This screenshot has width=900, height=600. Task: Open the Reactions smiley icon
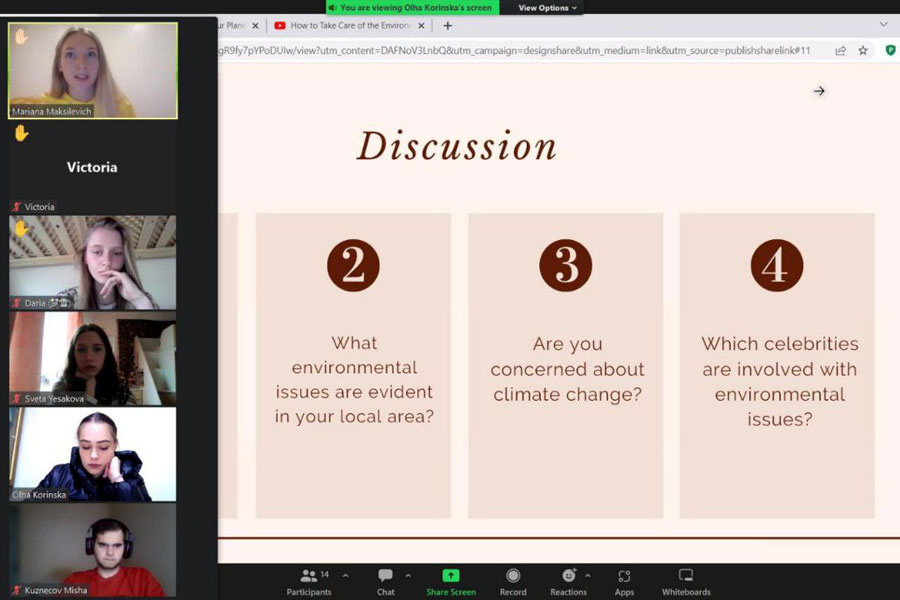click(568, 576)
